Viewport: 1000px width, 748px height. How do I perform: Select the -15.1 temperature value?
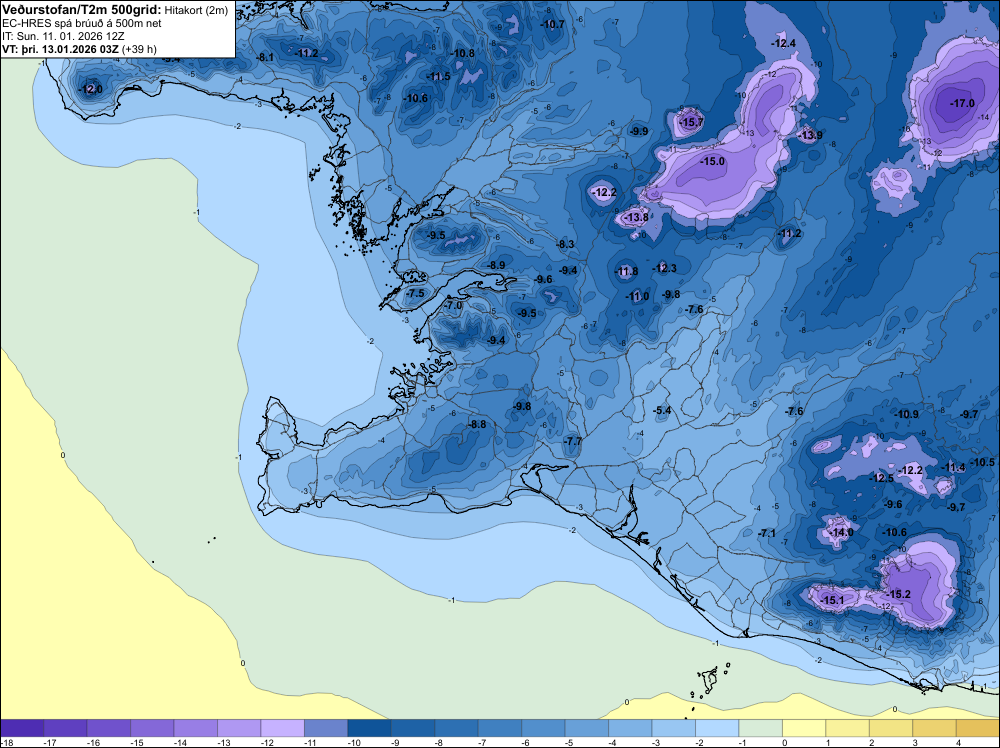(832, 600)
